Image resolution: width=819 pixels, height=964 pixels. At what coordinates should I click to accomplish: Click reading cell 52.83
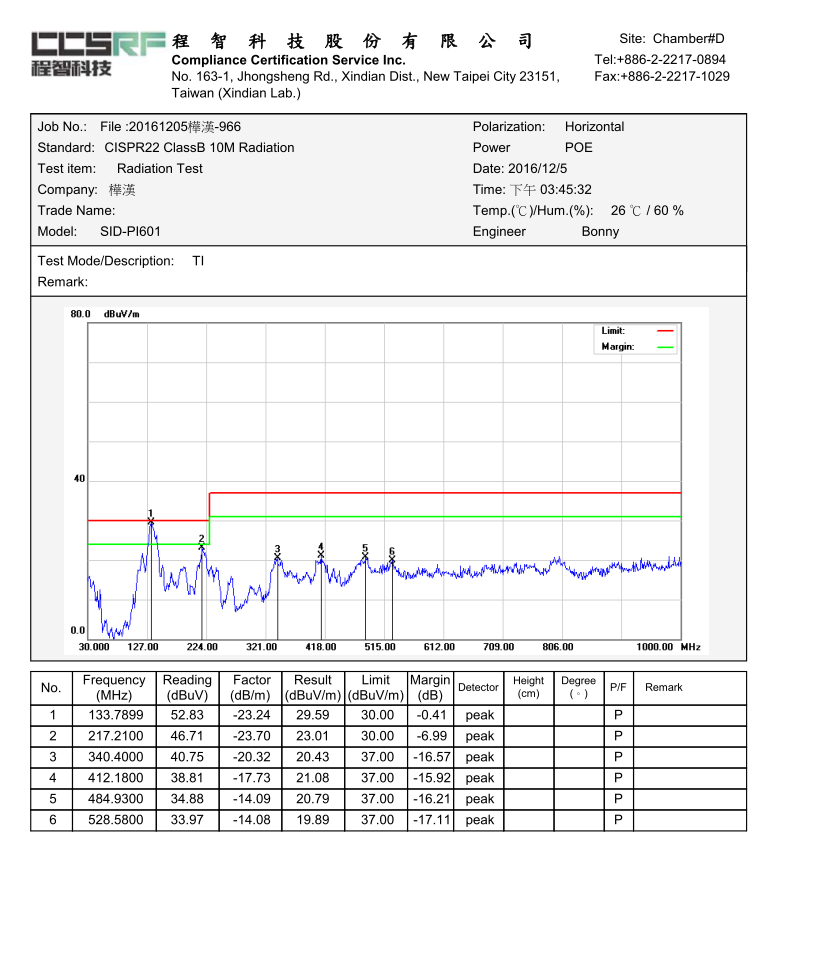click(187, 715)
